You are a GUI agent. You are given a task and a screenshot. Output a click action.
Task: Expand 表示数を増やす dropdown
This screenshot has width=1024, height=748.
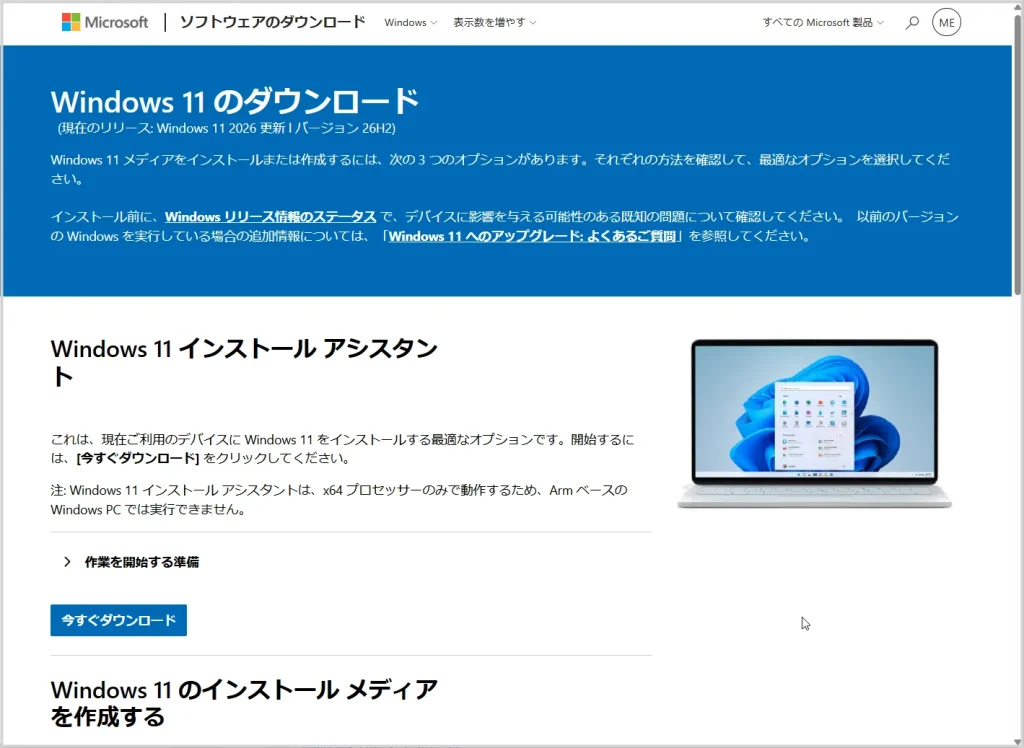494,23
